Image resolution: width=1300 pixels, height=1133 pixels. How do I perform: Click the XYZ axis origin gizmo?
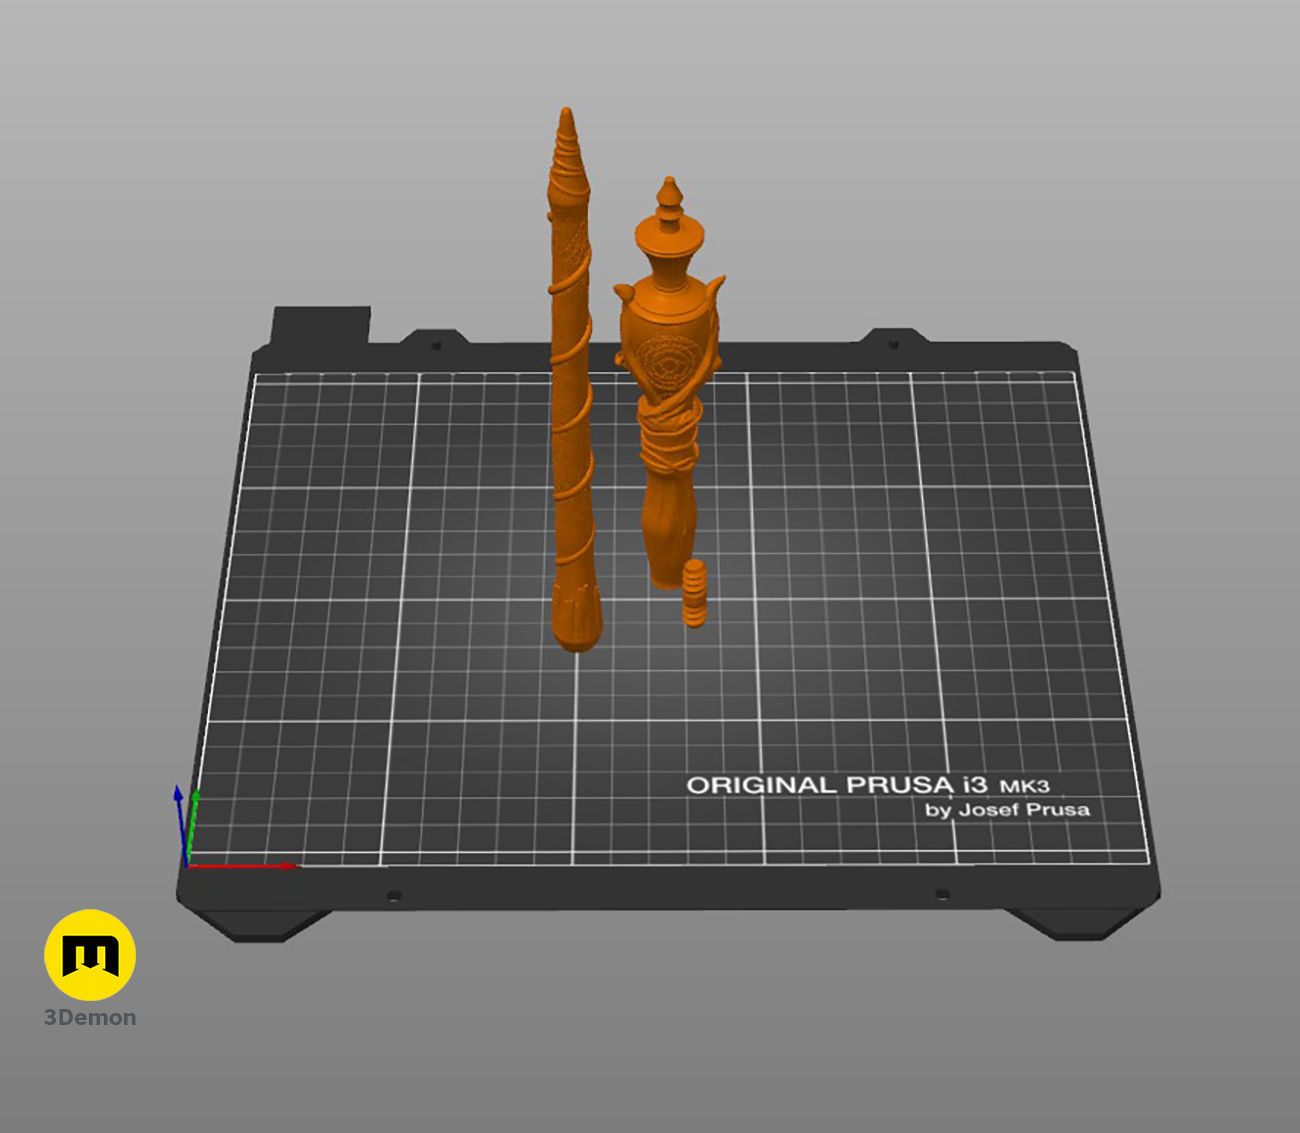235,828
